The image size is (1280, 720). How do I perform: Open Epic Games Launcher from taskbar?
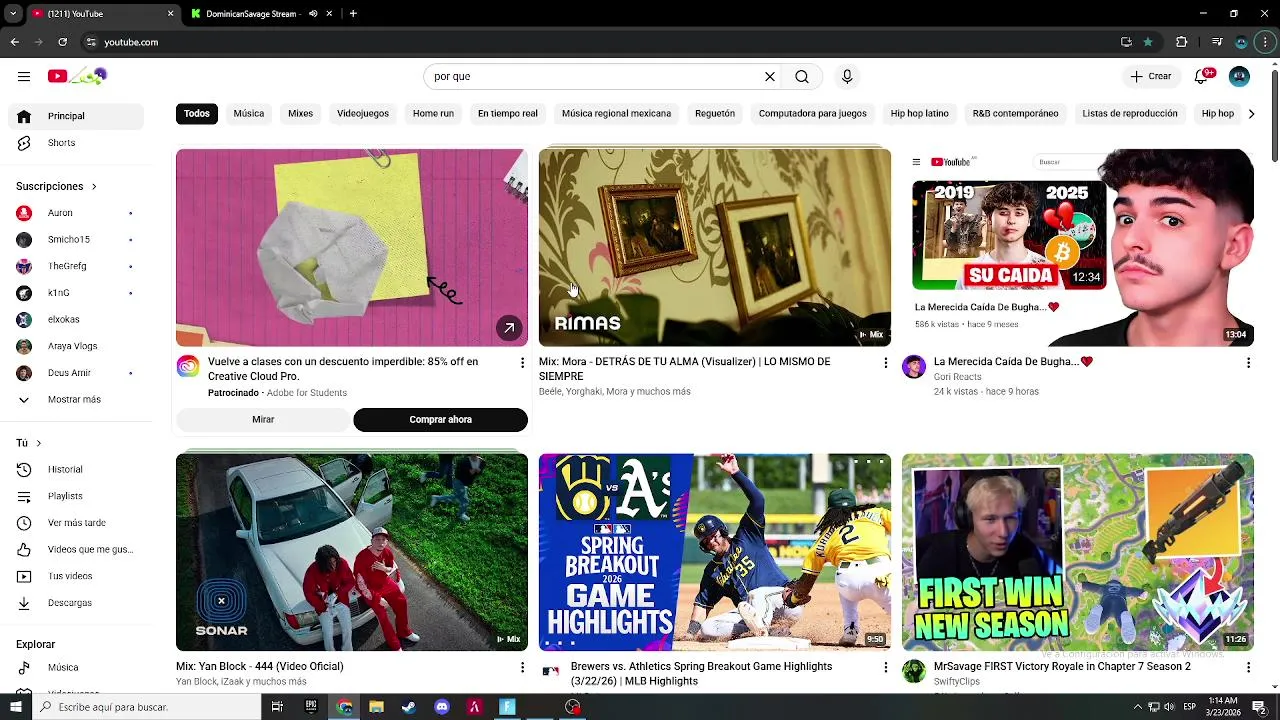(x=311, y=707)
